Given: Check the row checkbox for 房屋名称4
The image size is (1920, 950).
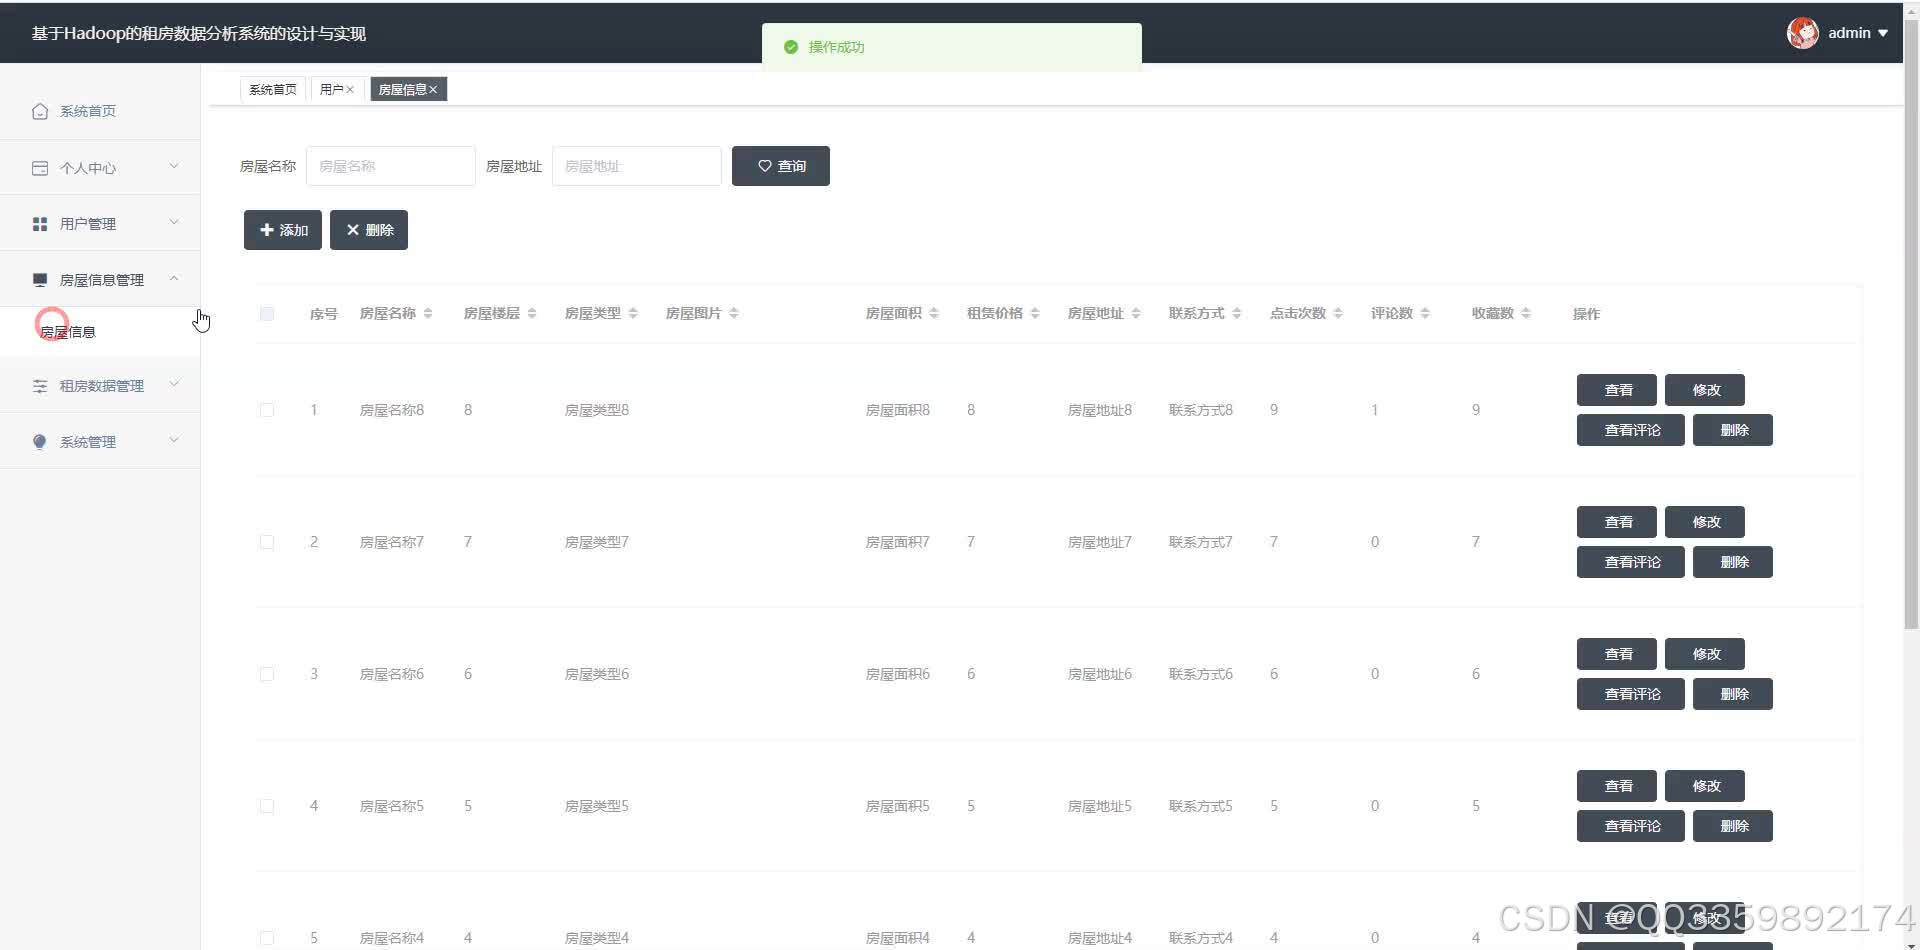Looking at the screenshot, I should point(267,938).
